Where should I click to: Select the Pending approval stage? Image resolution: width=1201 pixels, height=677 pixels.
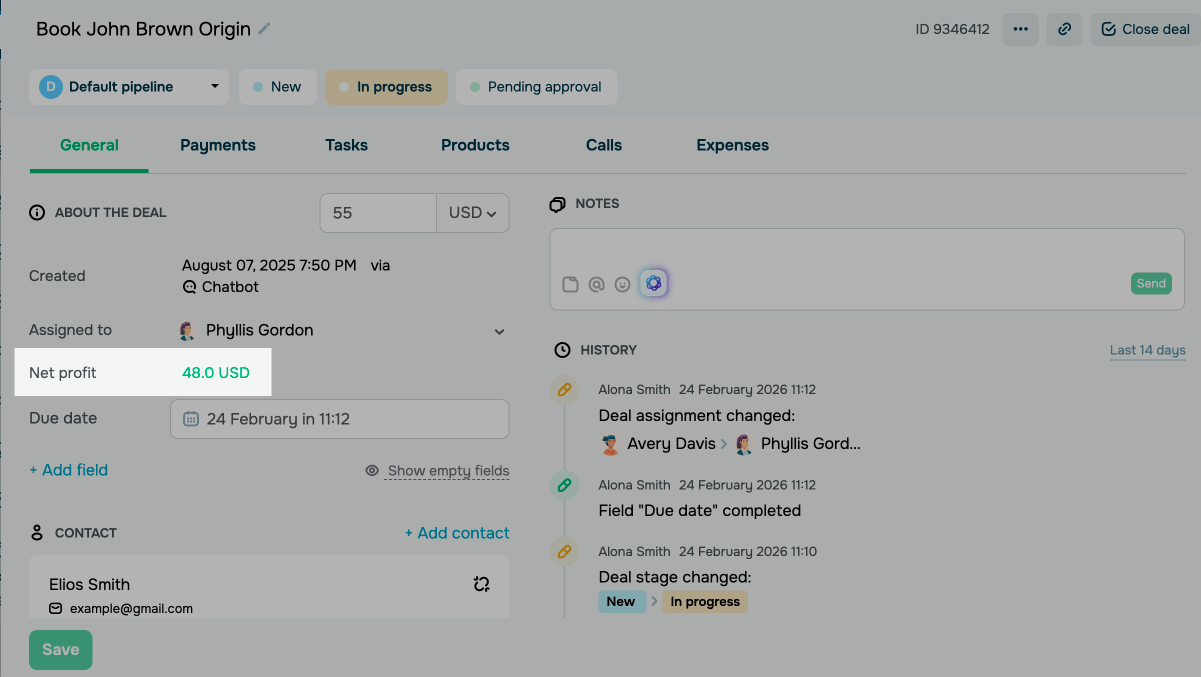click(x=536, y=87)
